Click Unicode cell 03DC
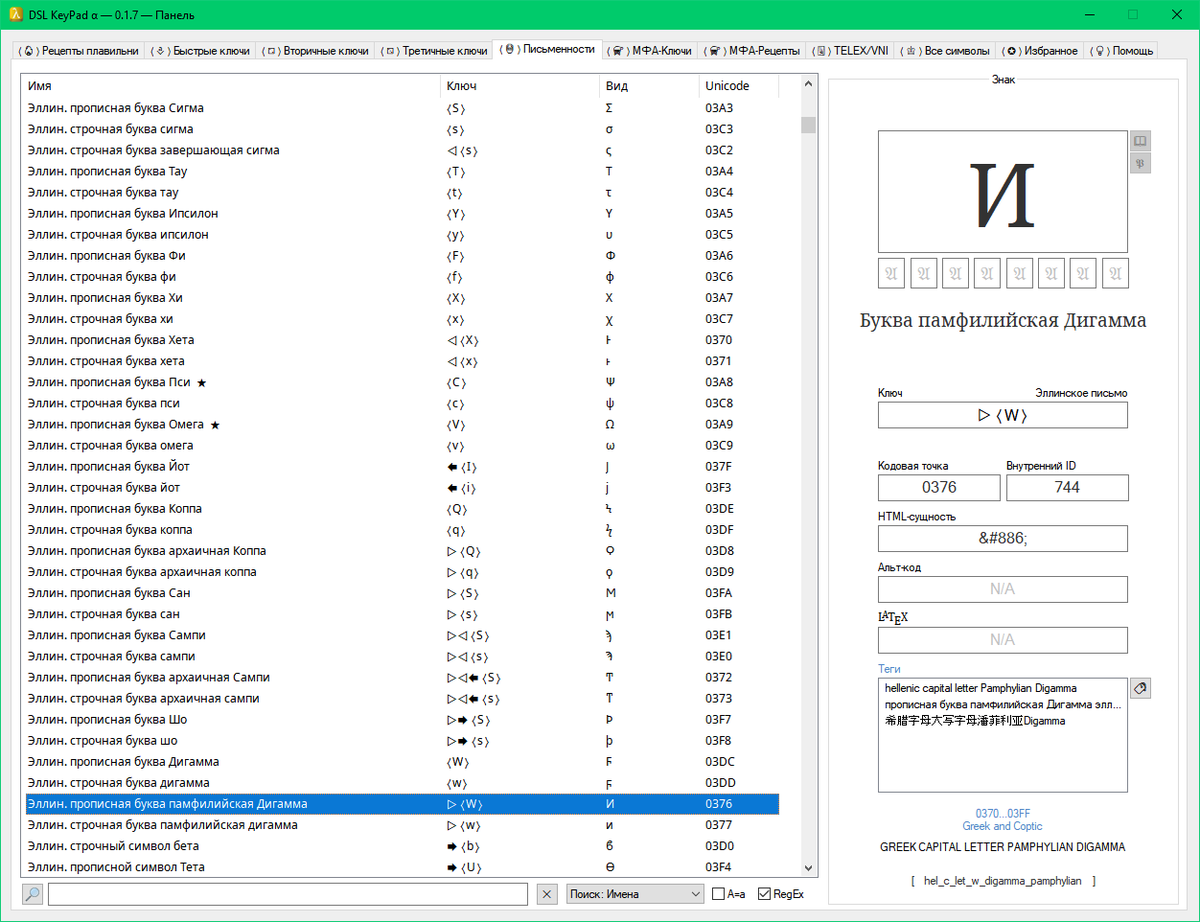 tap(719, 761)
